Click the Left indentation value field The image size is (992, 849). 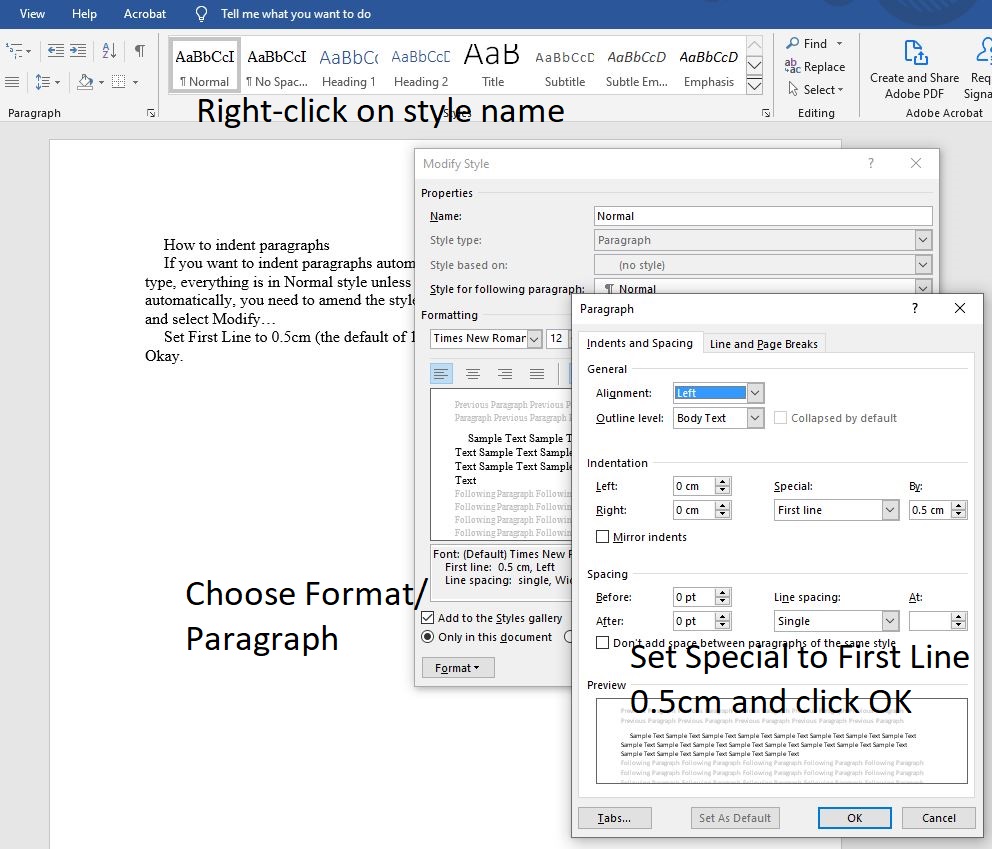point(694,486)
